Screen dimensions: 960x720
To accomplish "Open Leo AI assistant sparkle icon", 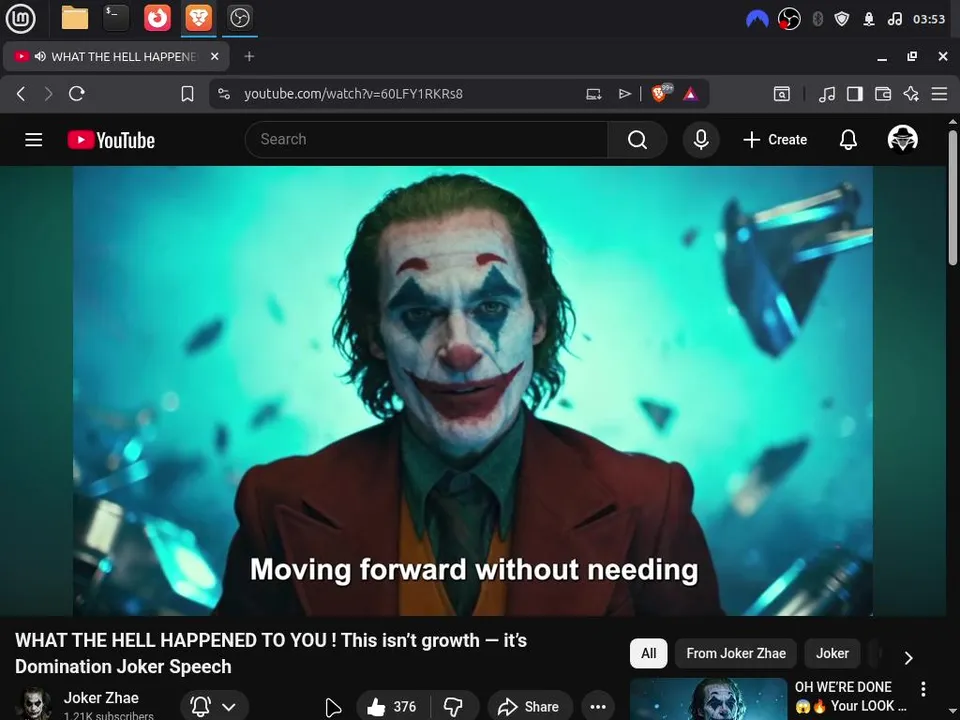I will point(911,94).
